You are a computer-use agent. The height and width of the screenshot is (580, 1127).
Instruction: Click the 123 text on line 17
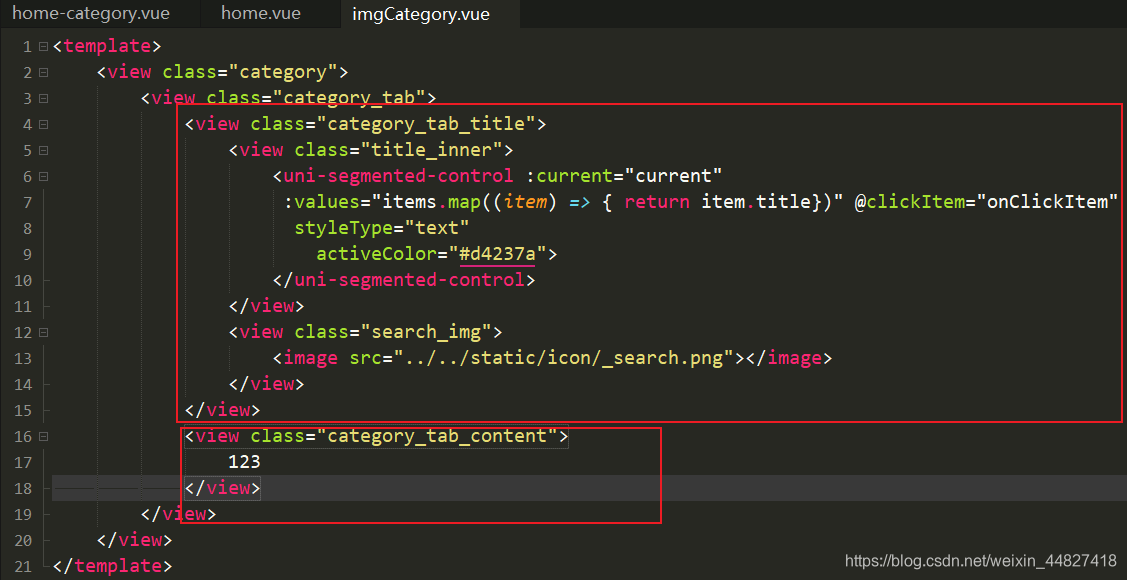click(x=244, y=462)
